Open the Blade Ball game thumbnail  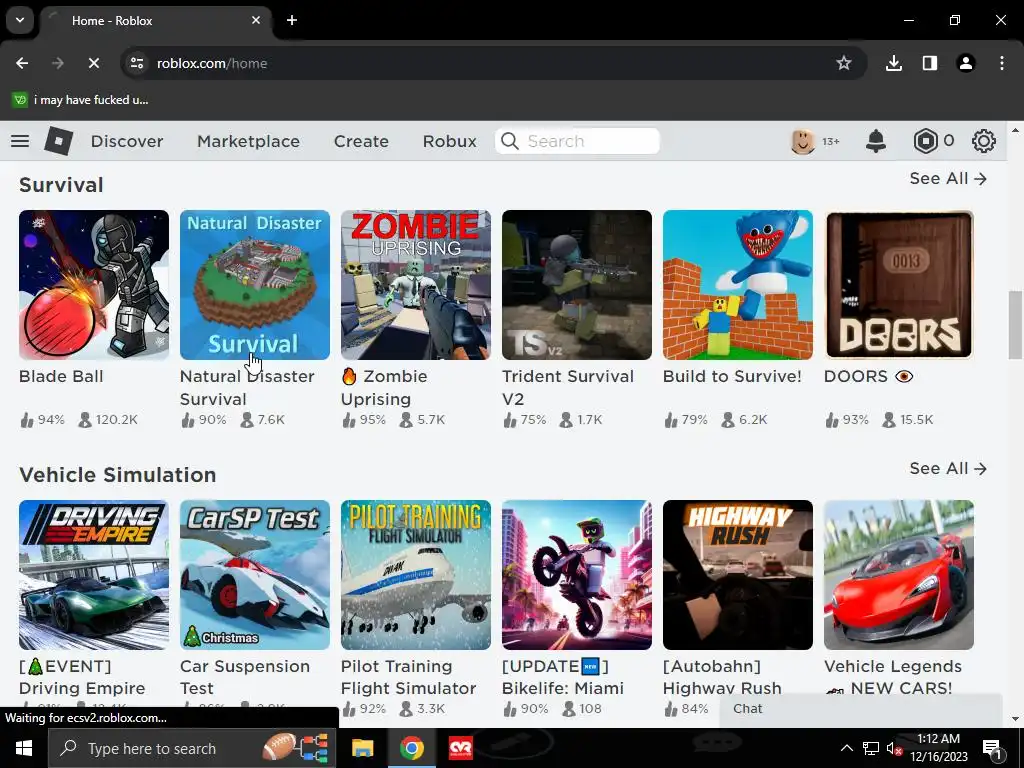[94, 285]
